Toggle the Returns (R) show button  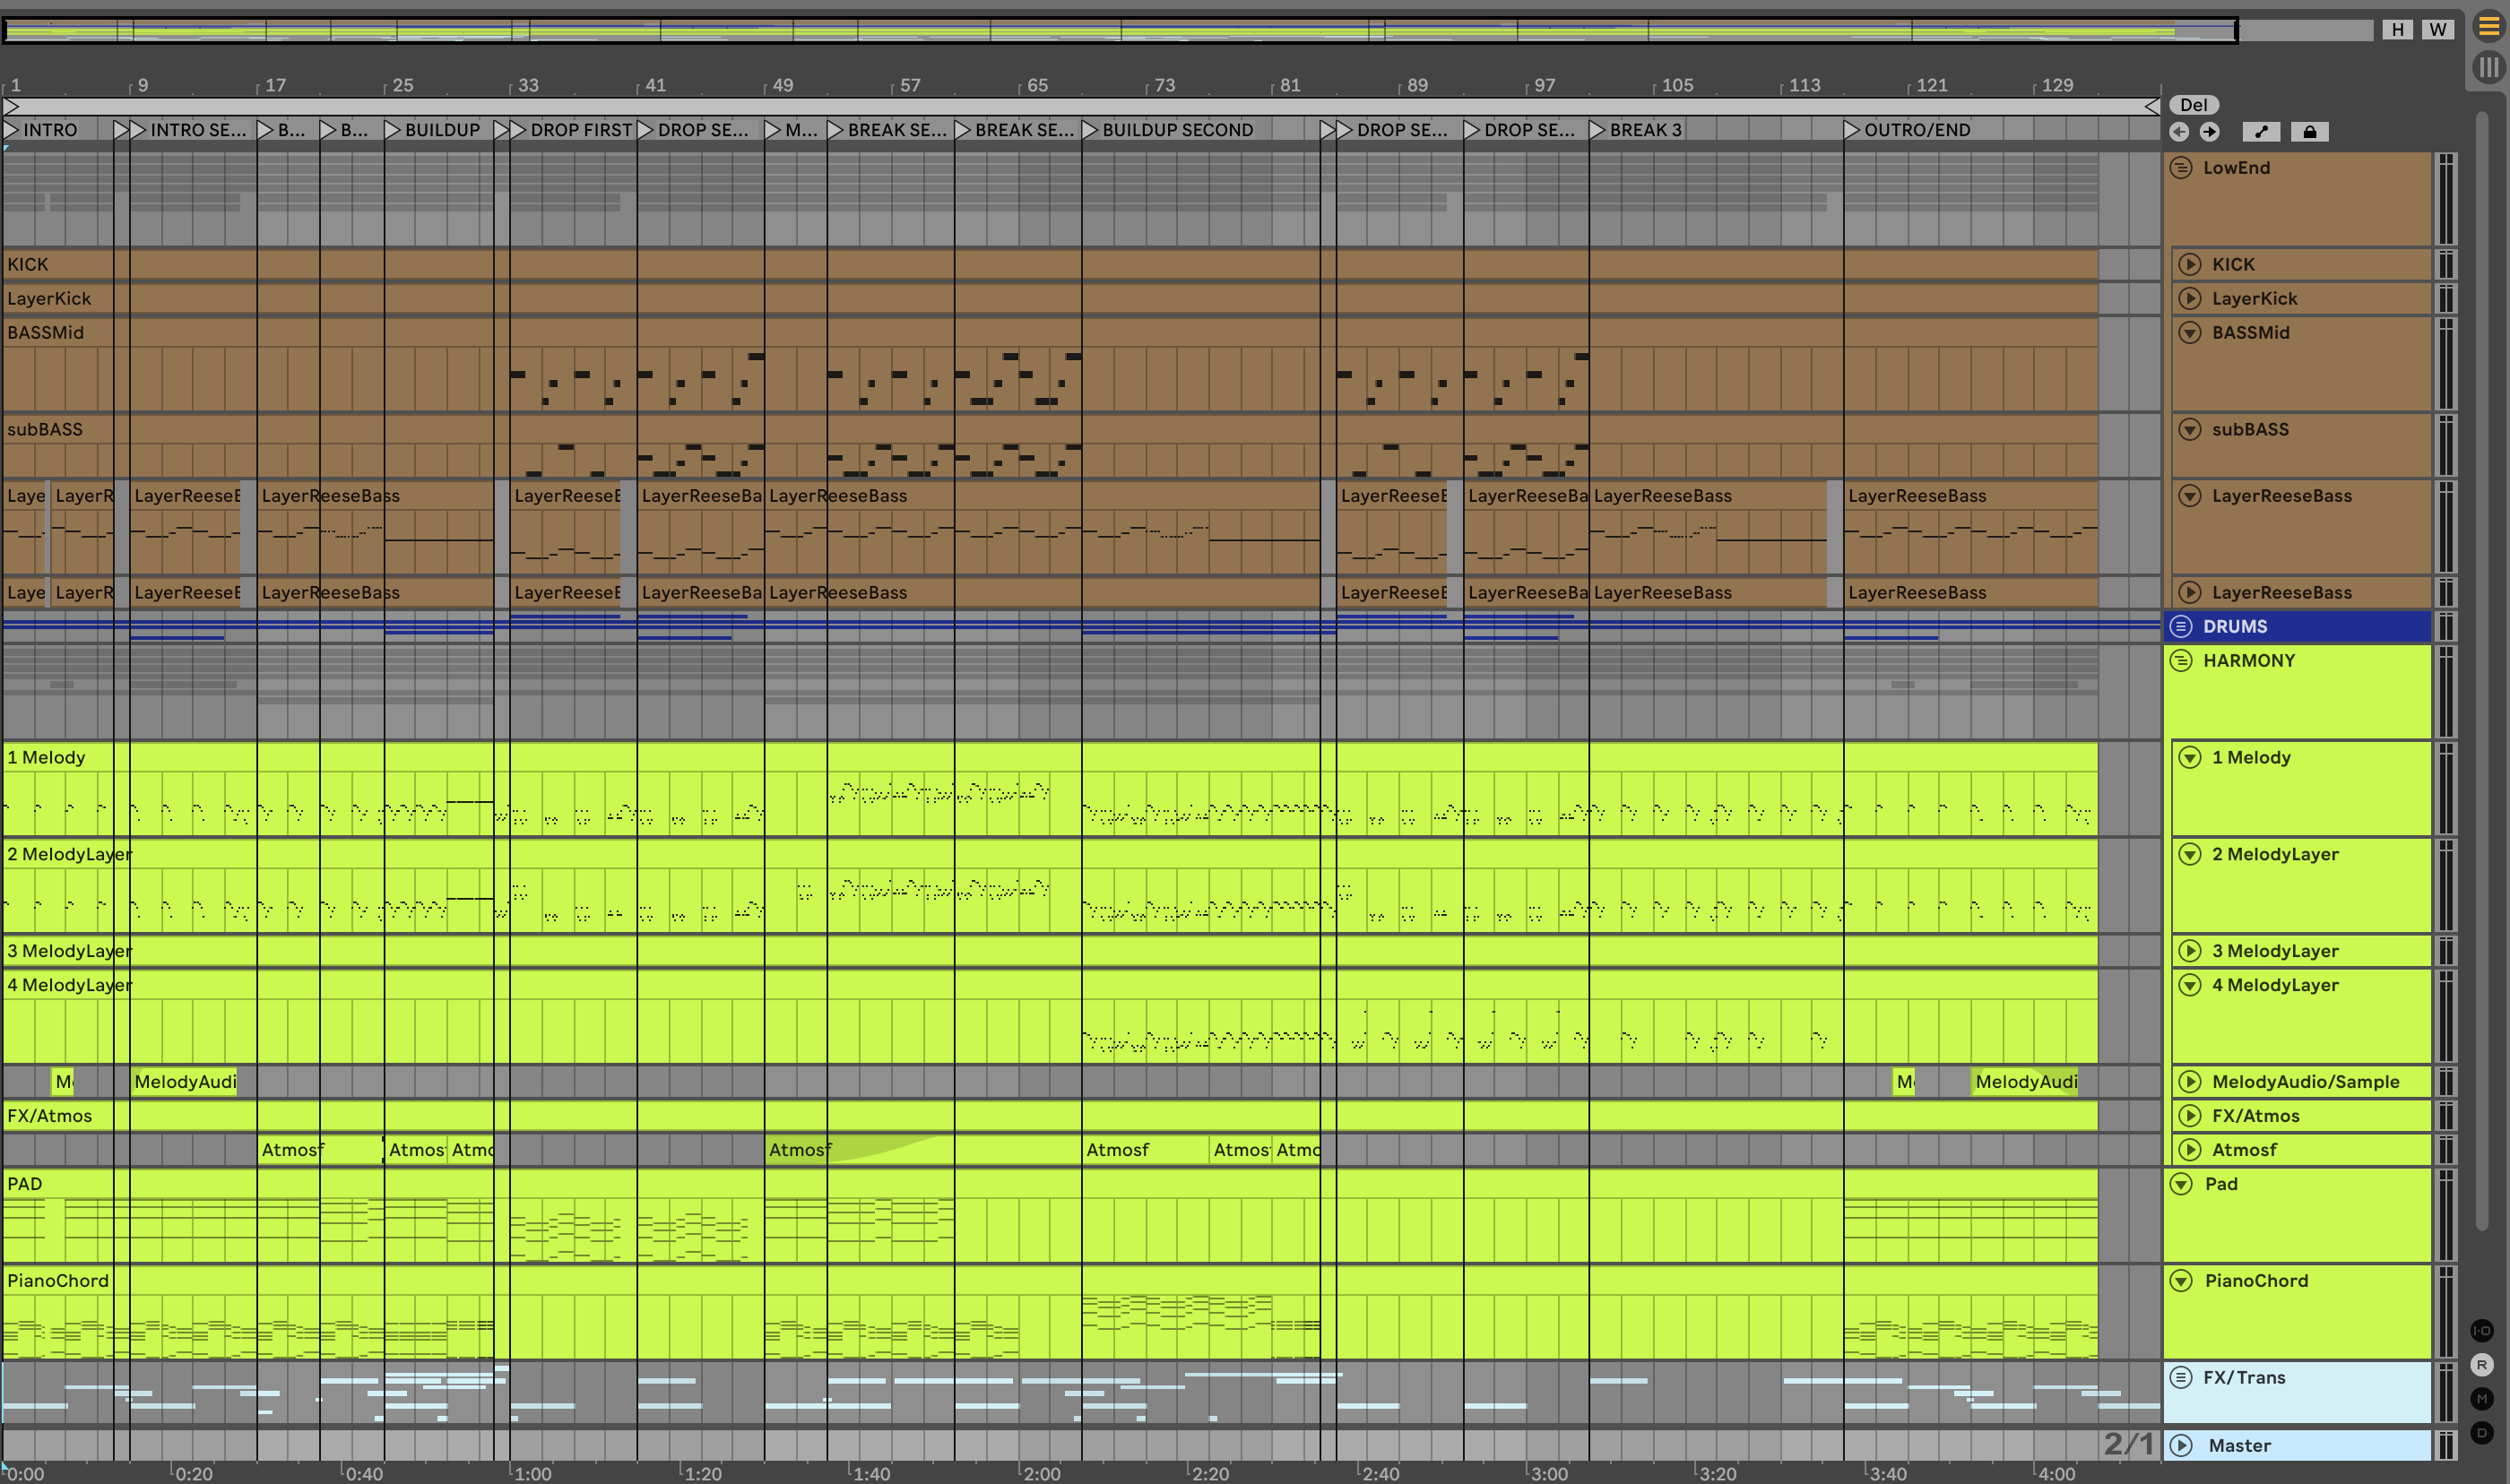pos(2481,1365)
